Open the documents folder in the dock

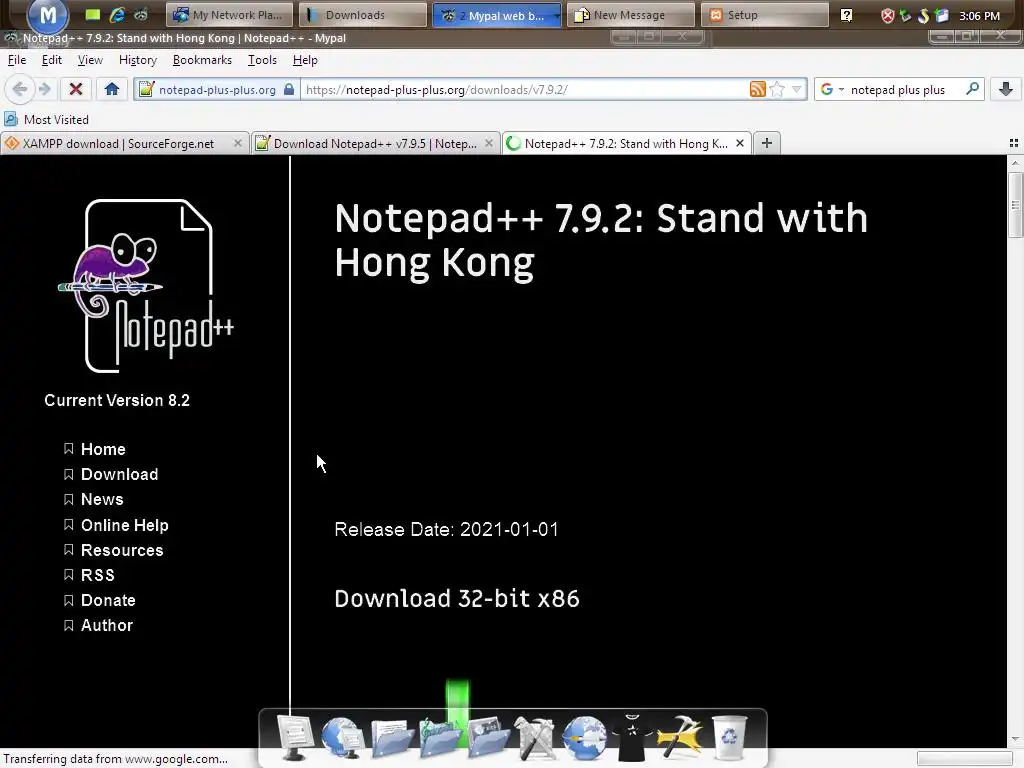click(x=392, y=738)
